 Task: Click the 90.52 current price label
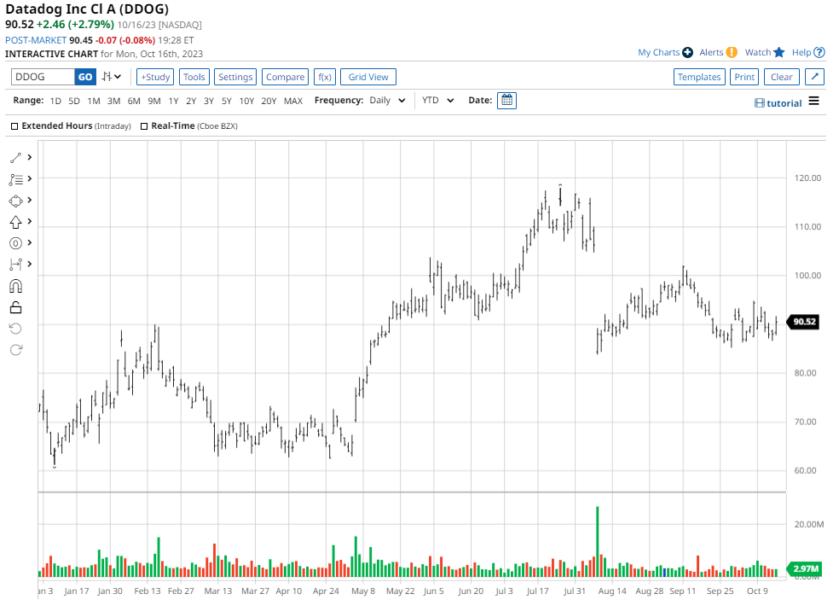click(x=804, y=322)
